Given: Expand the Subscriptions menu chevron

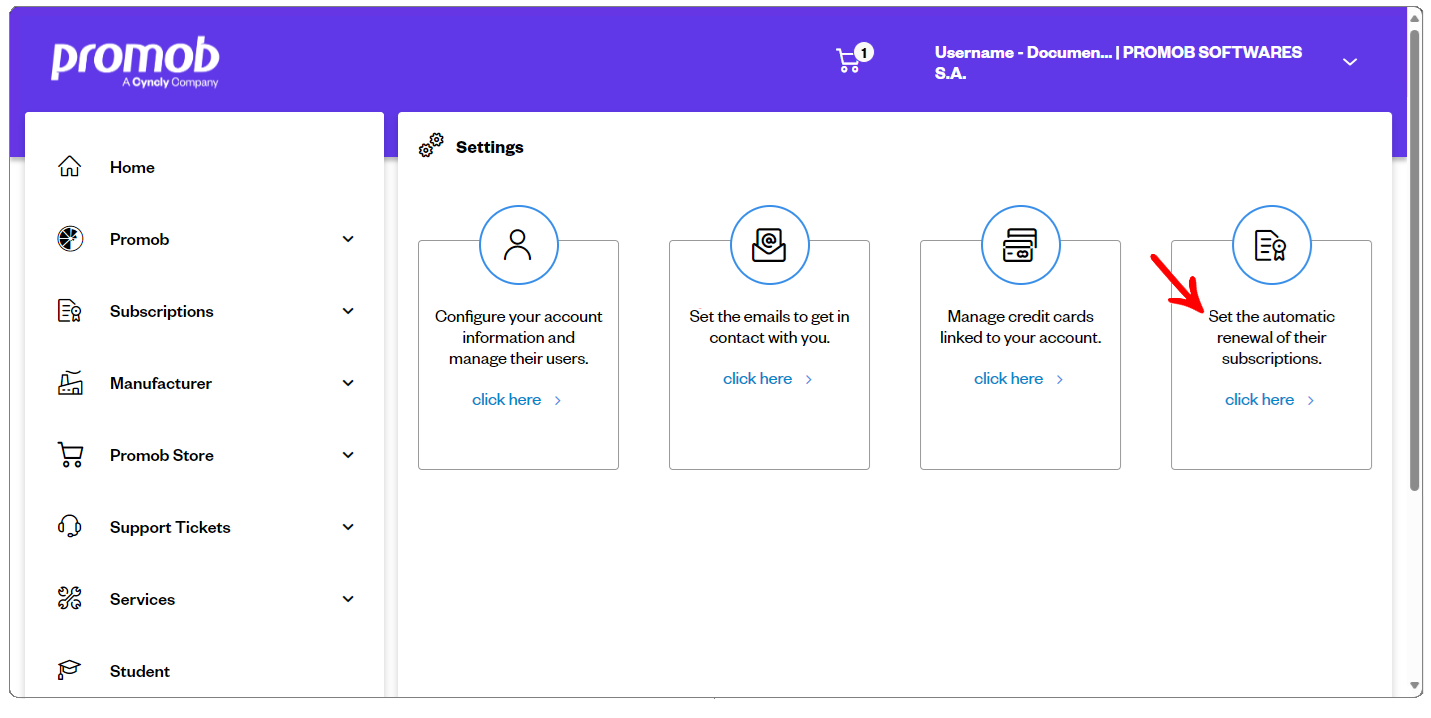Looking at the screenshot, I should 348,311.
